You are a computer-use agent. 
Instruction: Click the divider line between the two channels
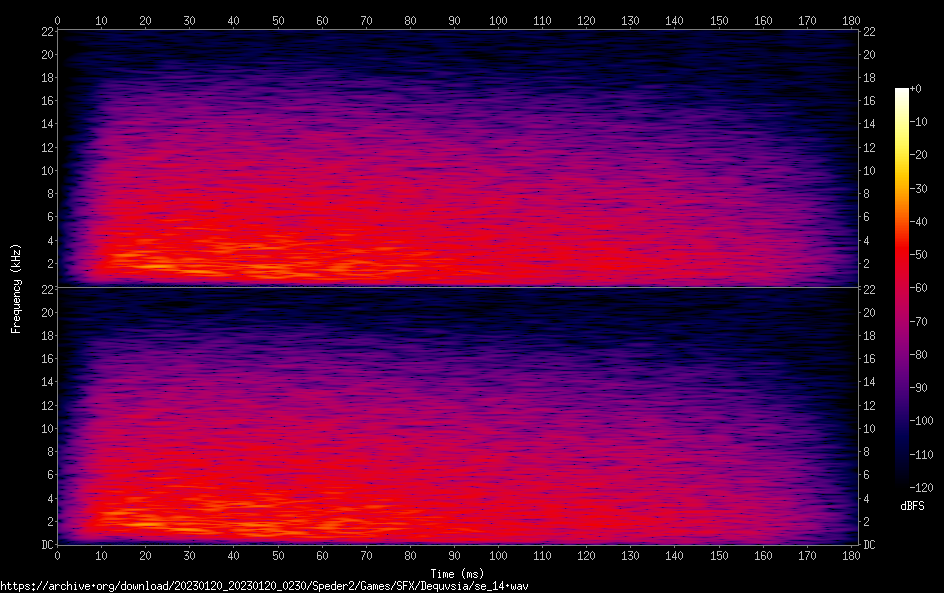click(x=458, y=288)
